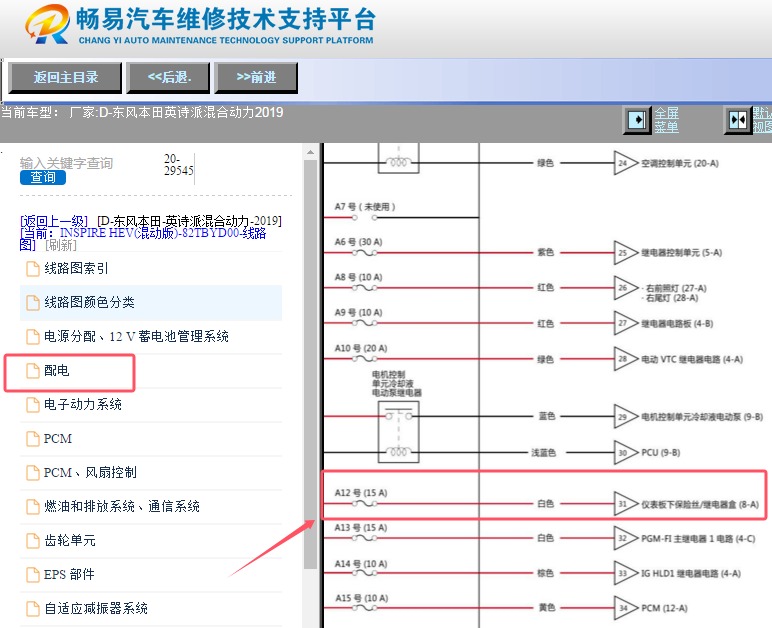
Task: Click connector triangle 26 for 右前照灯
Action: tap(625, 288)
